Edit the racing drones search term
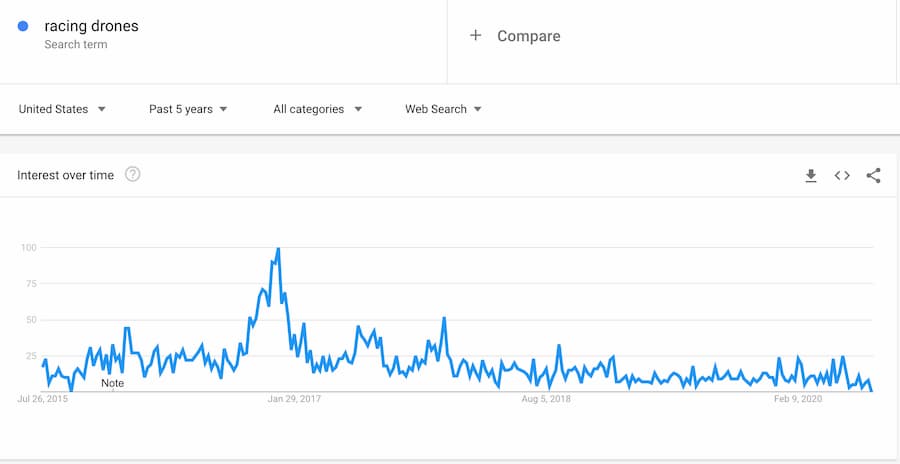 [x=91, y=26]
